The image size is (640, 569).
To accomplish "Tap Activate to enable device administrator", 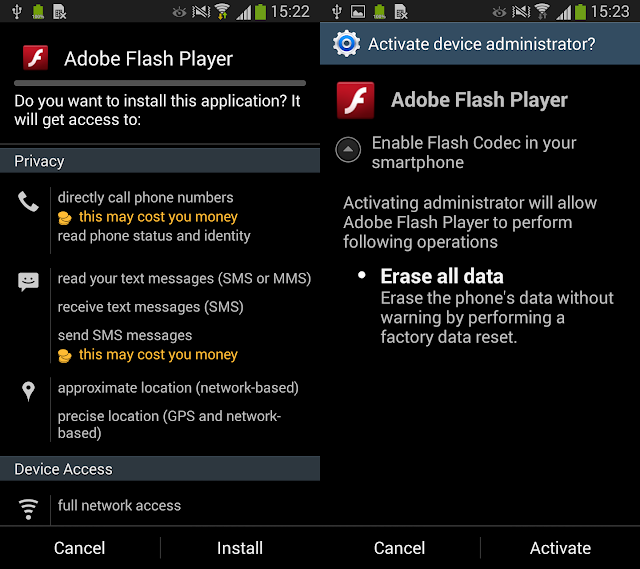I will click(x=560, y=548).
